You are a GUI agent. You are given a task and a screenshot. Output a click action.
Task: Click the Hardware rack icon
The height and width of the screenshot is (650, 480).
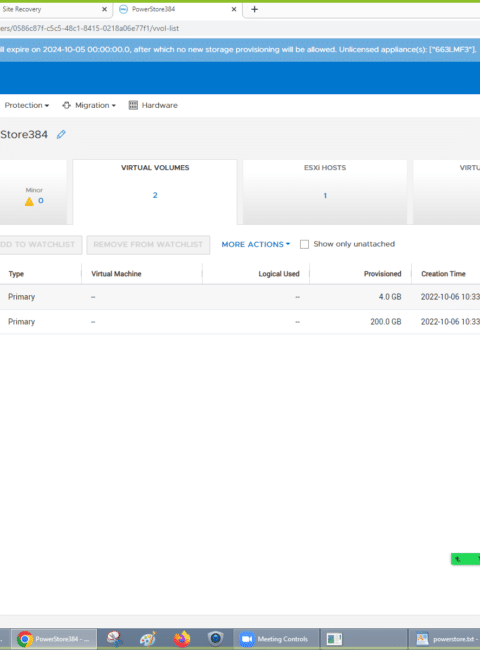point(133,105)
